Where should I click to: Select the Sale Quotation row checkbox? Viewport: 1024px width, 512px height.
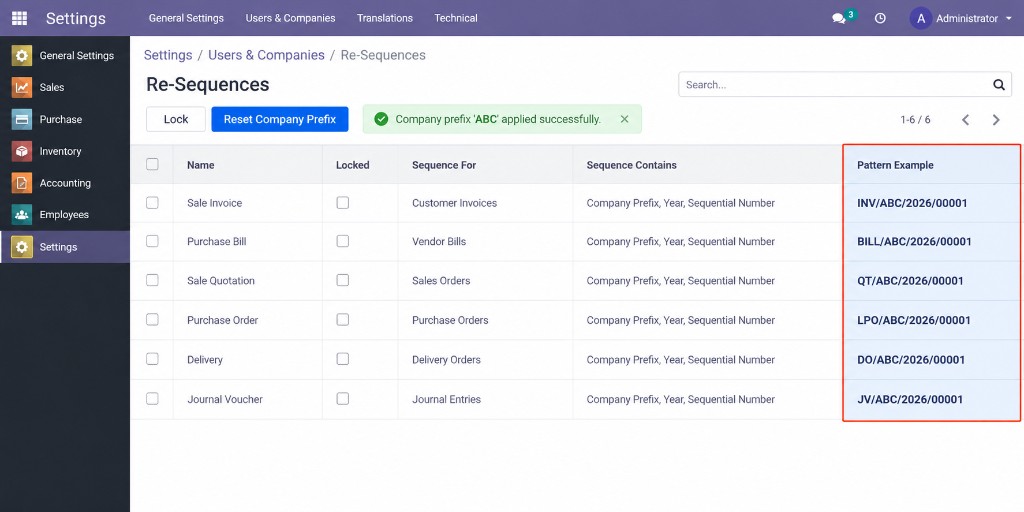(x=152, y=280)
